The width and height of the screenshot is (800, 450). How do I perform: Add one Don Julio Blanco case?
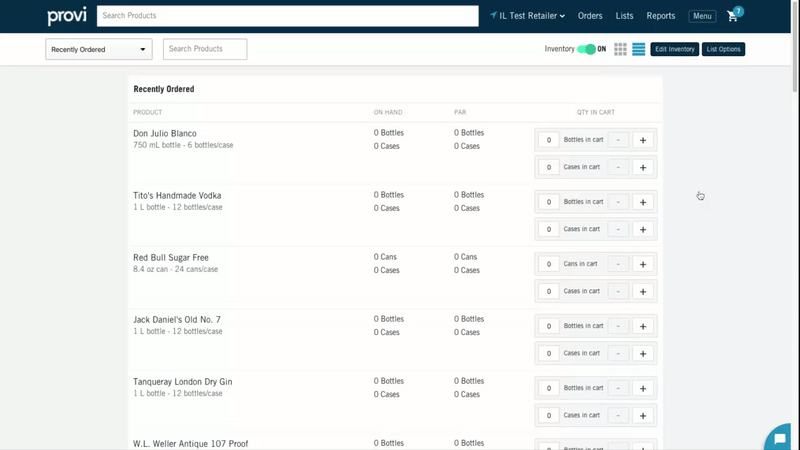coord(643,167)
